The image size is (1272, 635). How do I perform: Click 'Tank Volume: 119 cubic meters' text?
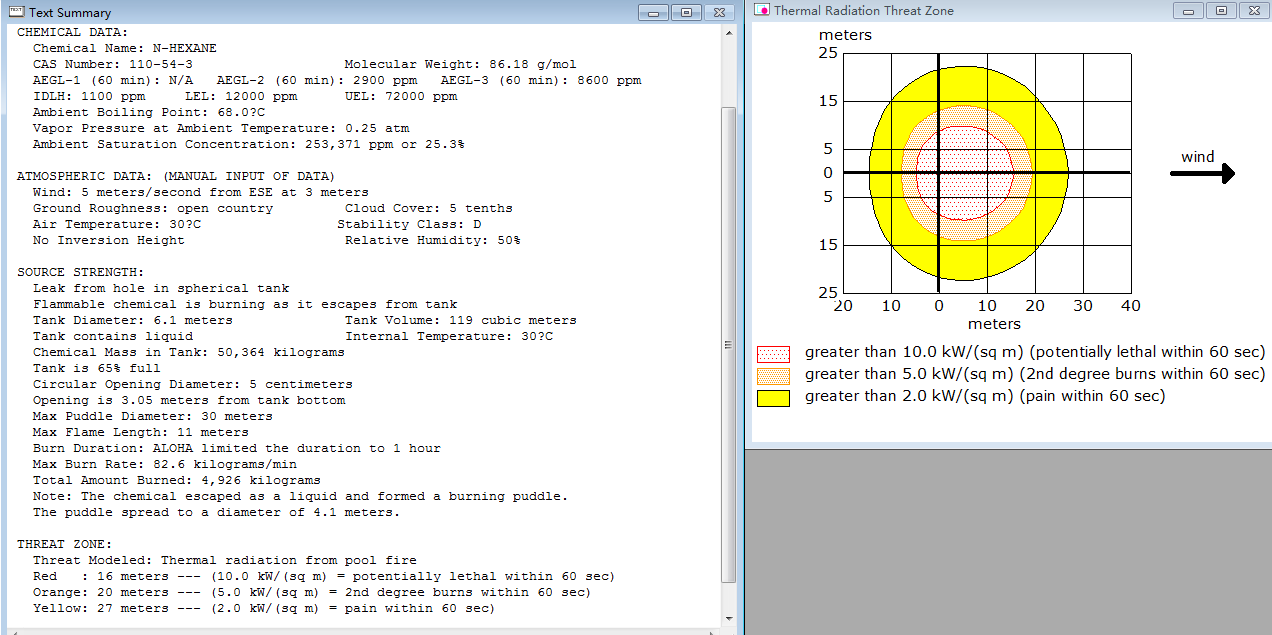coord(461,320)
